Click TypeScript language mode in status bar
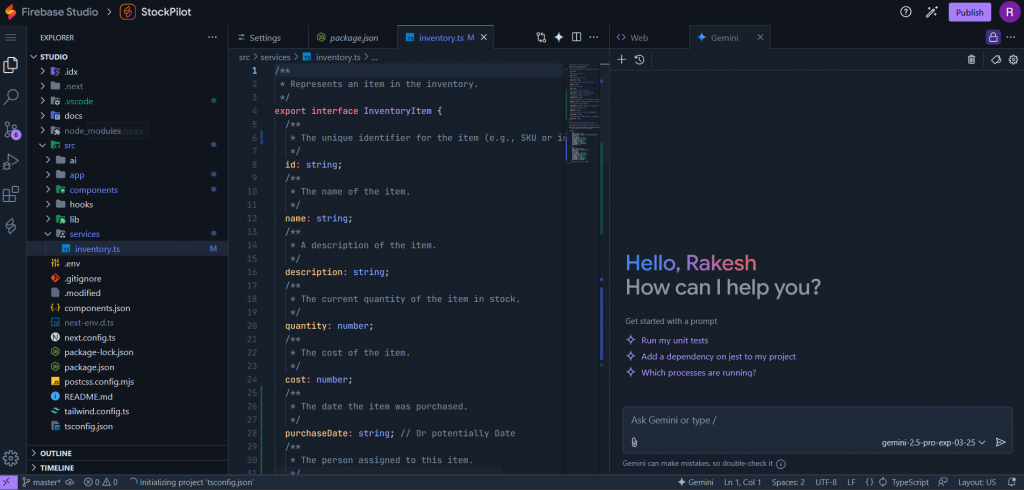 point(910,482)
